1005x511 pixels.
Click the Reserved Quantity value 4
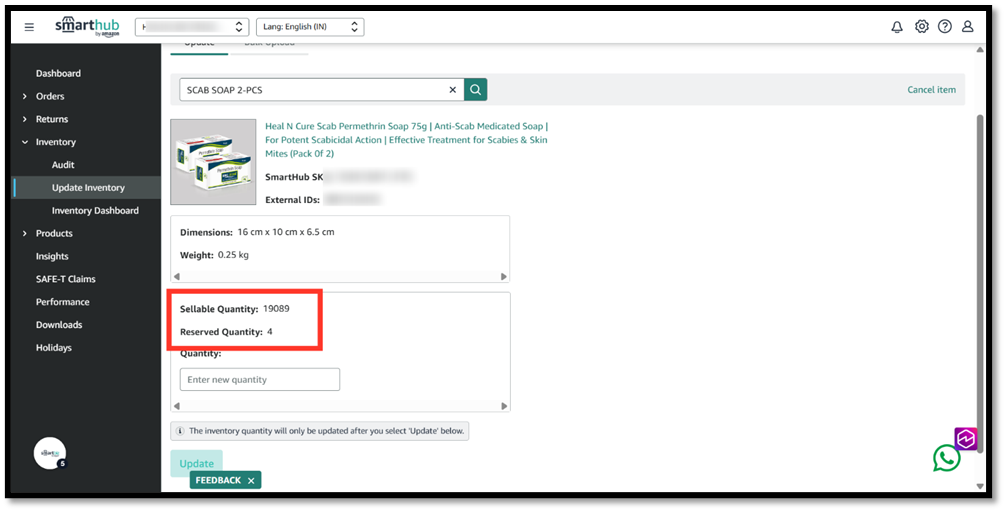[x=270, y=331]
